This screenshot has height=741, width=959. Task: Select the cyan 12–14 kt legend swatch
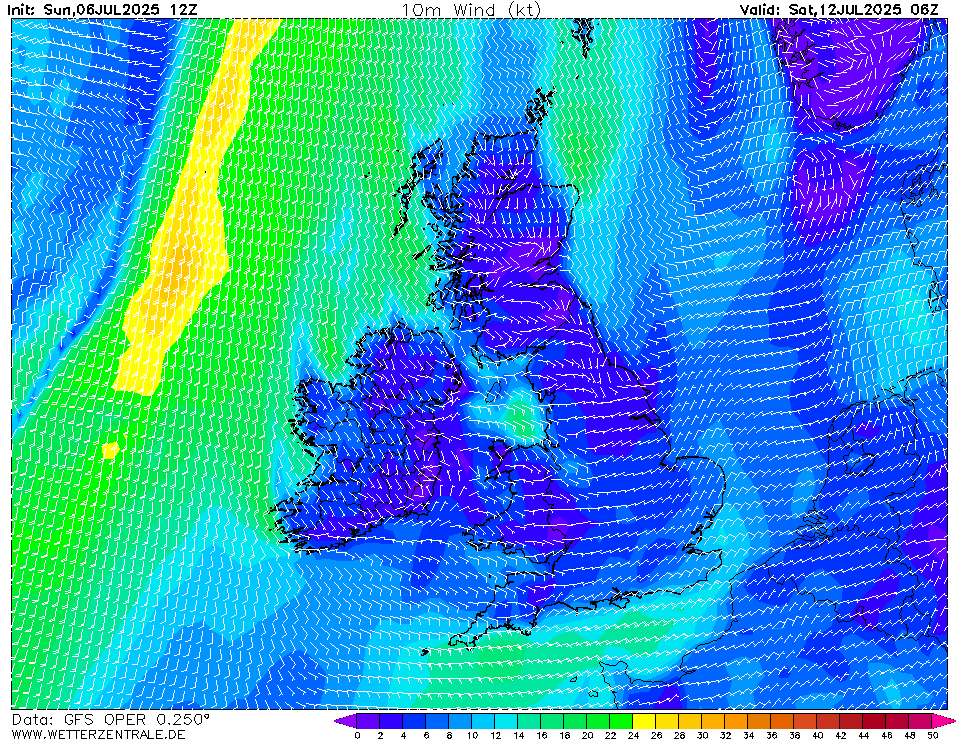[x=506, y=720]
